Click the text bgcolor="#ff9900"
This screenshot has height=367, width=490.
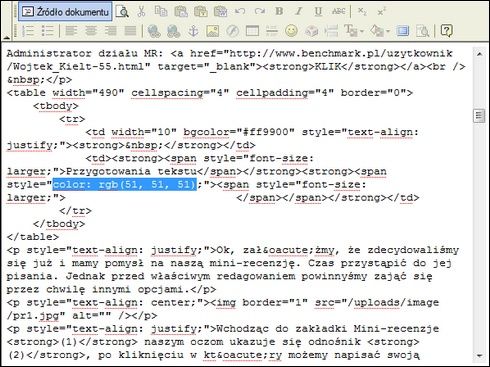pos(239,132)
